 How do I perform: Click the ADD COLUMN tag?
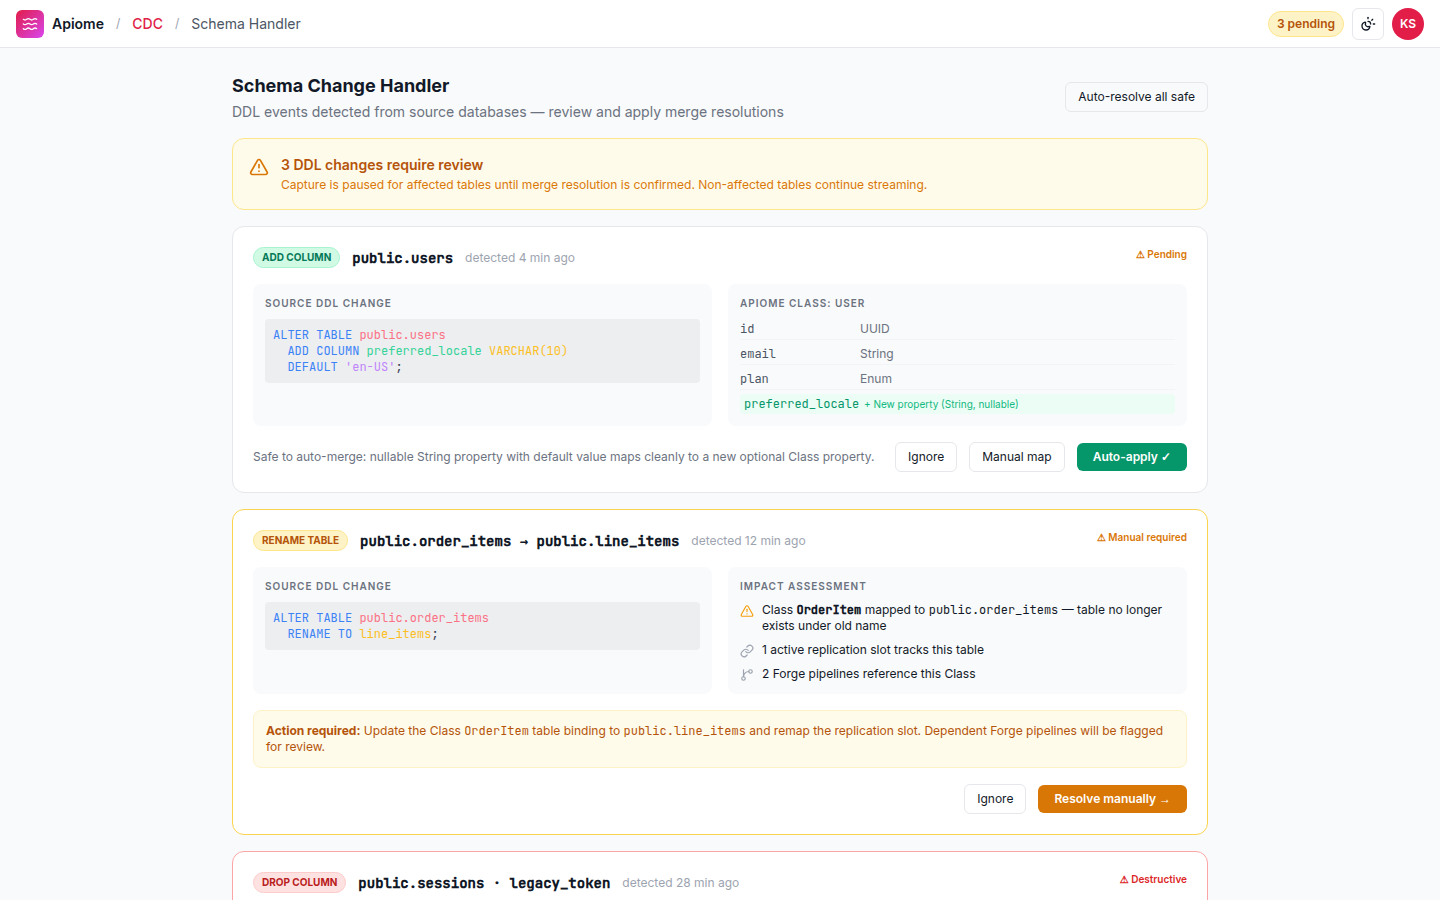(x=296, y=258)
